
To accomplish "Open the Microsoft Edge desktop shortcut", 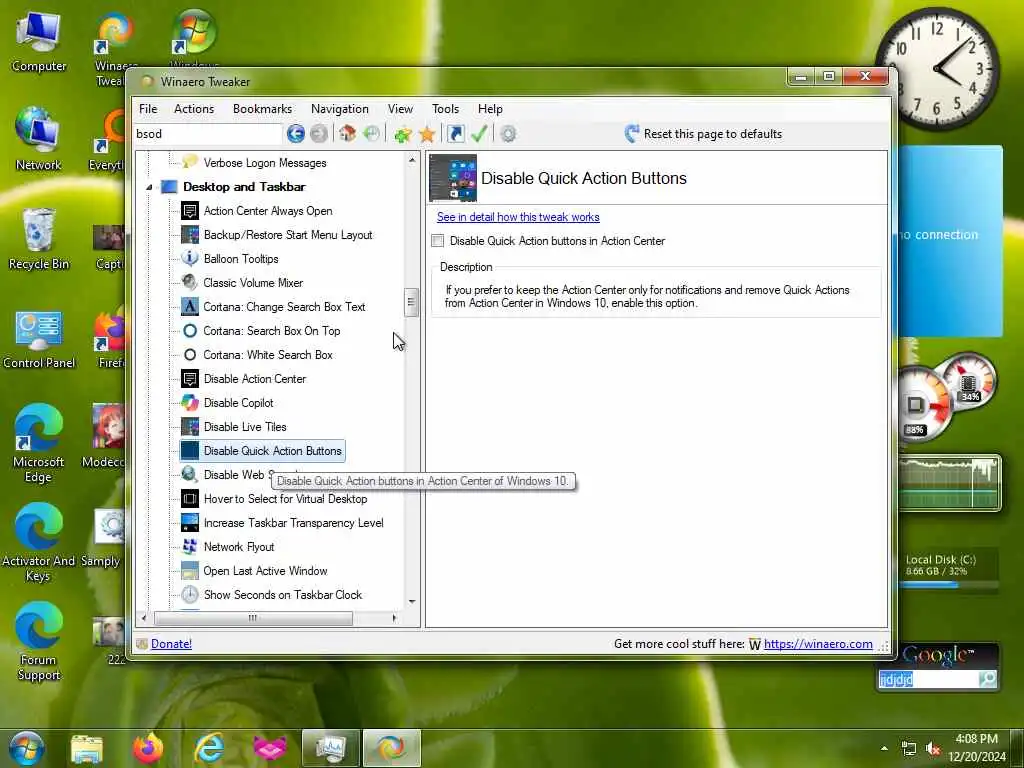I will [38, 443].
